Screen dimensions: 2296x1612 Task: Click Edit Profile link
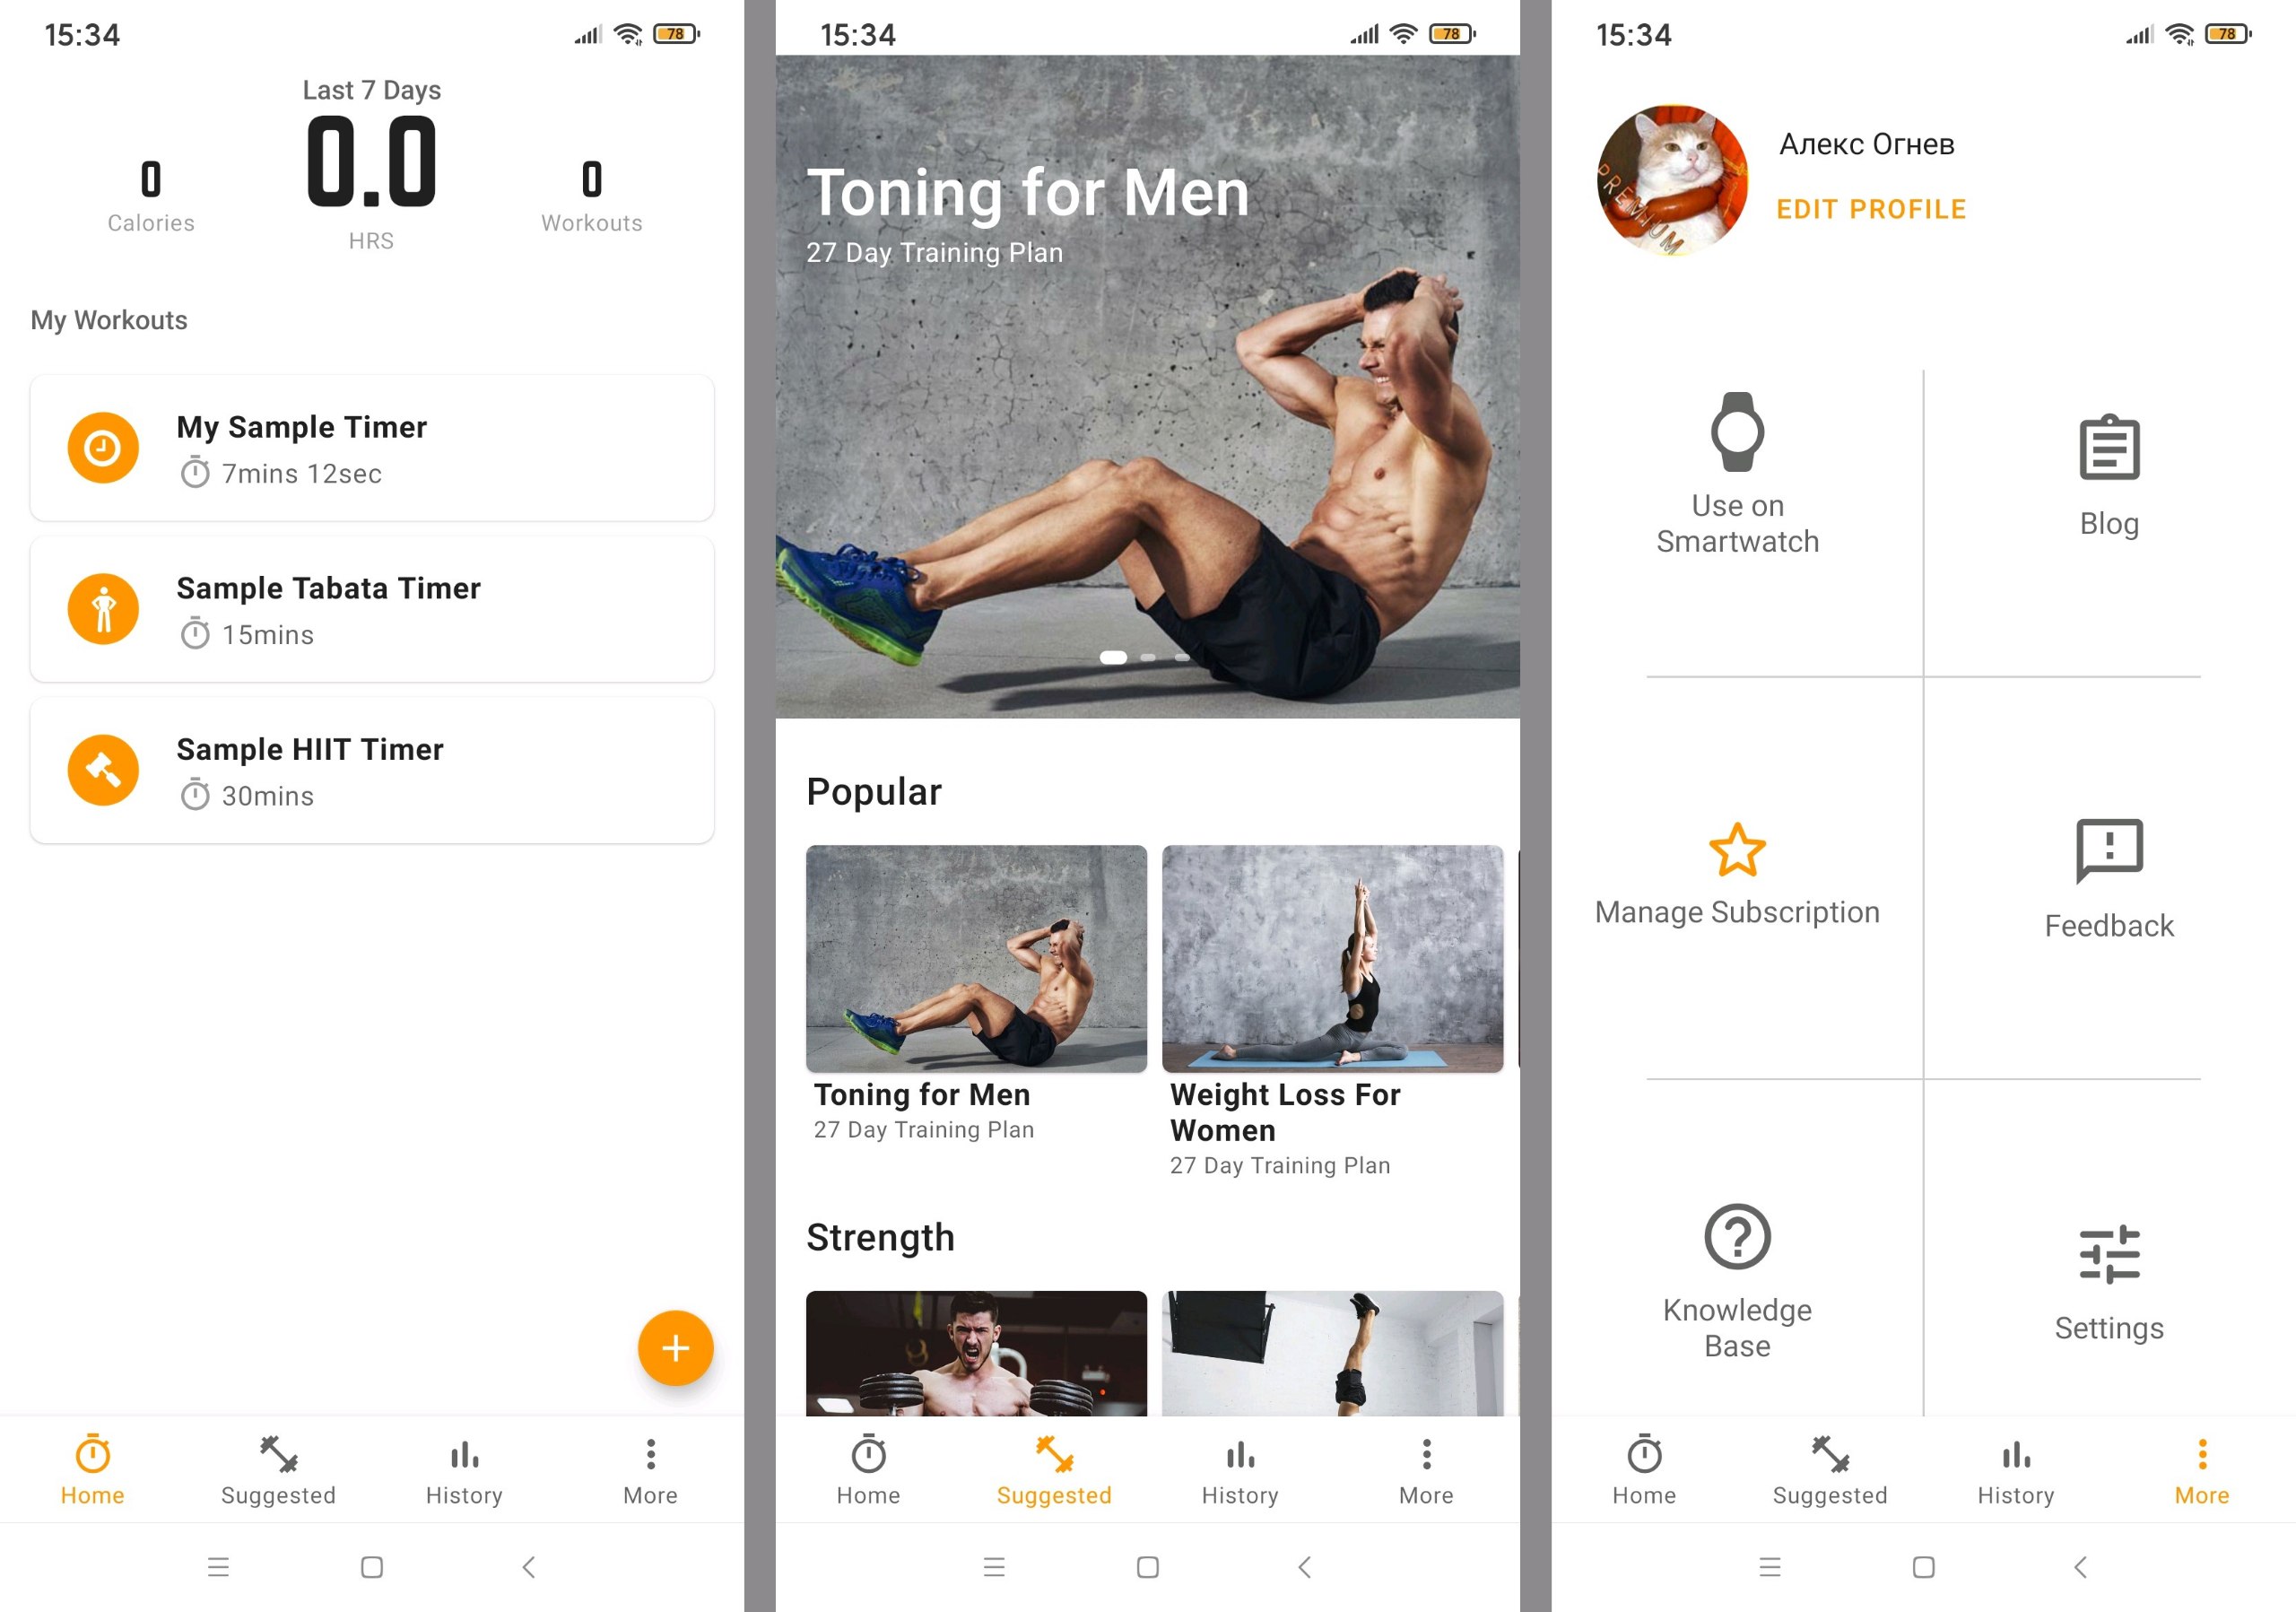(x=1872, y=207)
